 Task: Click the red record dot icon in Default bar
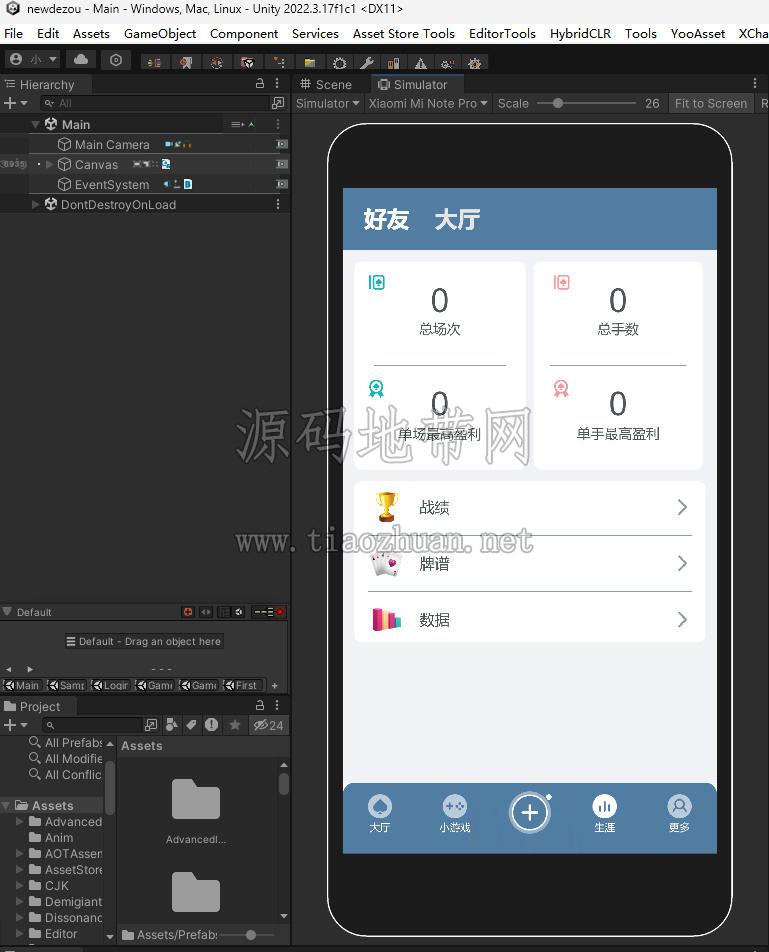280,612
